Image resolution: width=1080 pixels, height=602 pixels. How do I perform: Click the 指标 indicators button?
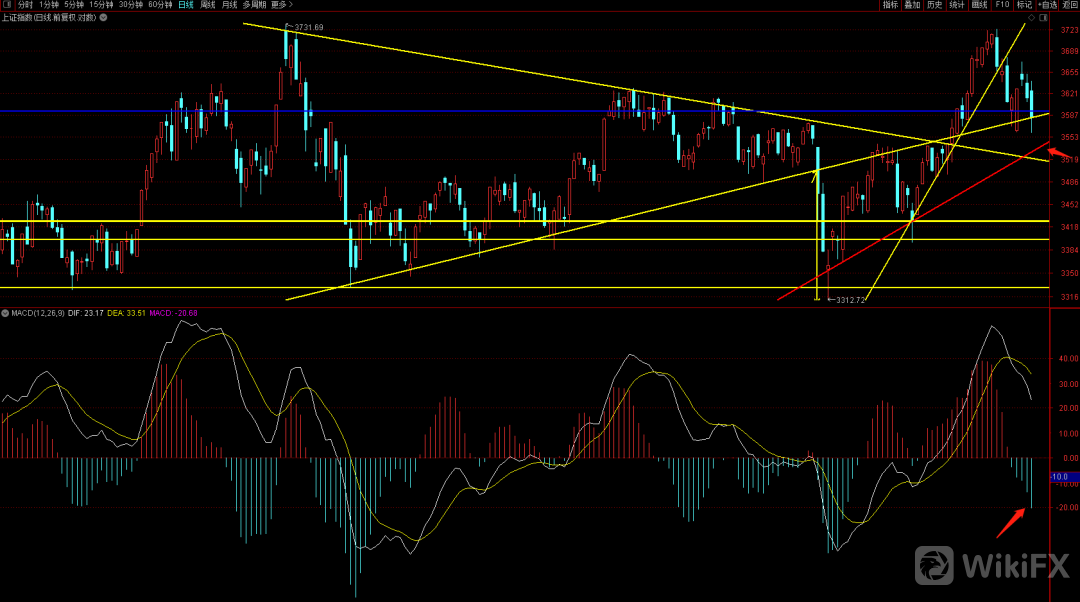tap(890, 5)
